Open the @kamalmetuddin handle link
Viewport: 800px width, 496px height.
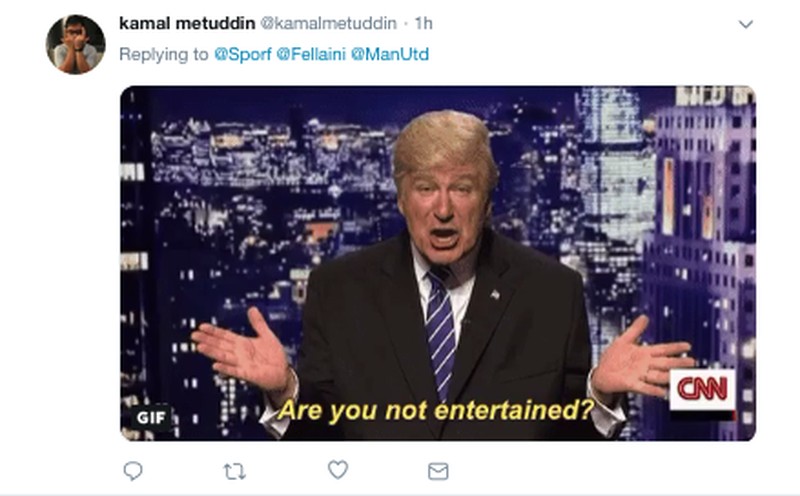click(x=329, y=23)
